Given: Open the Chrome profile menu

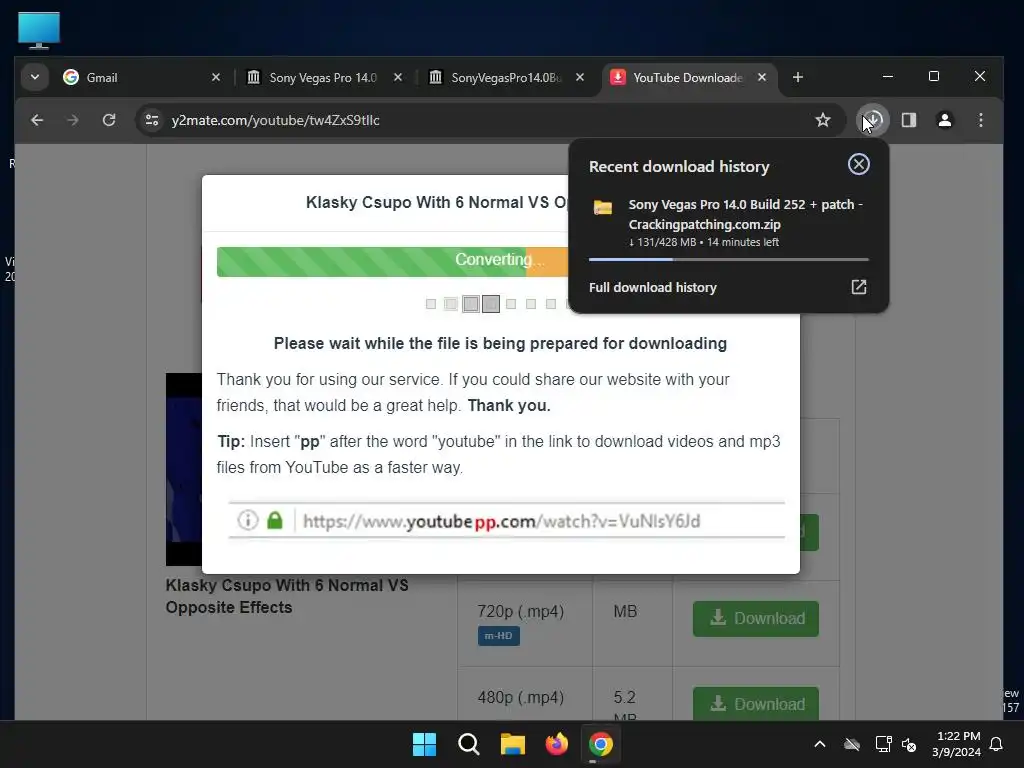Looking at the screenshot, I should point(945,120).
